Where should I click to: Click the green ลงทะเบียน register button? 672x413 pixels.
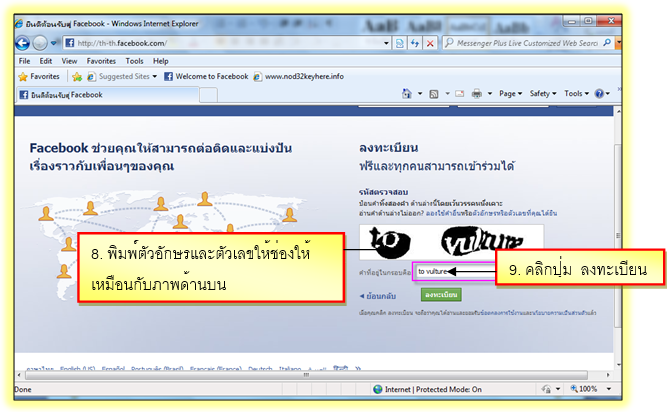tap(441, 295)
